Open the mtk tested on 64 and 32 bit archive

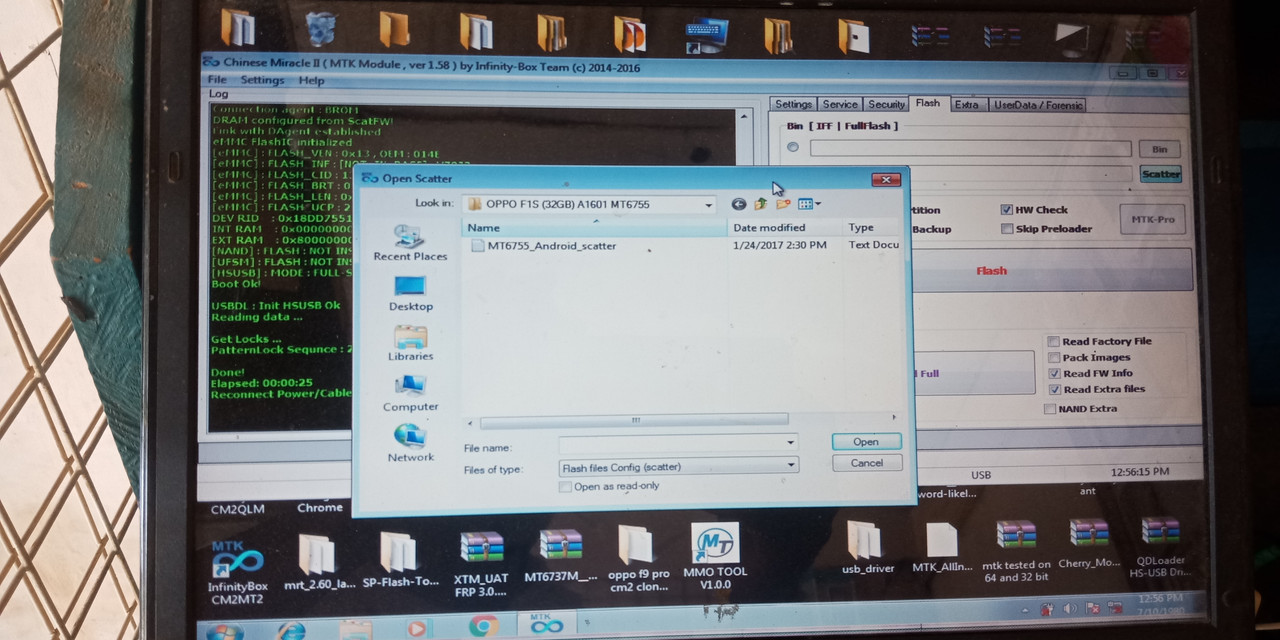tap(1016, 551)
